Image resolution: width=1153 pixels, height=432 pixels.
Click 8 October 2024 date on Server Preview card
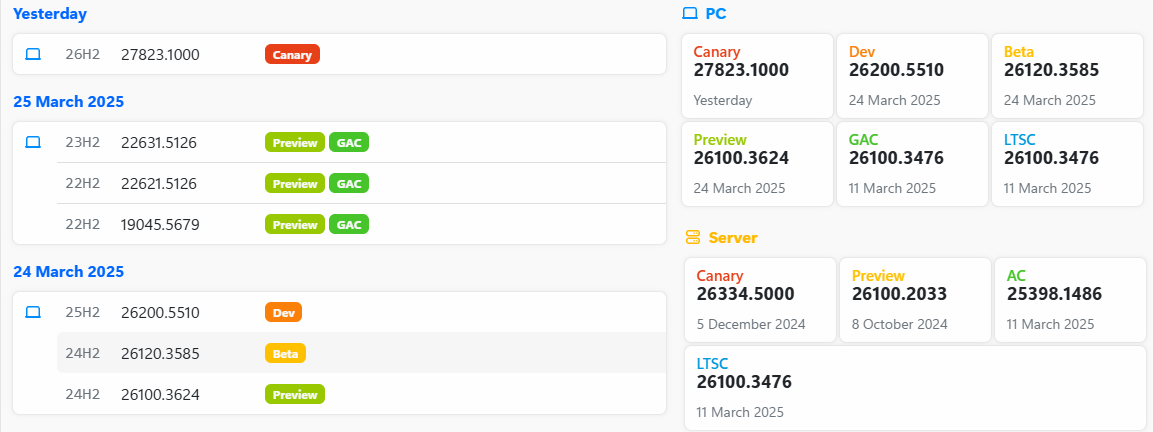(x=900, y=324)
